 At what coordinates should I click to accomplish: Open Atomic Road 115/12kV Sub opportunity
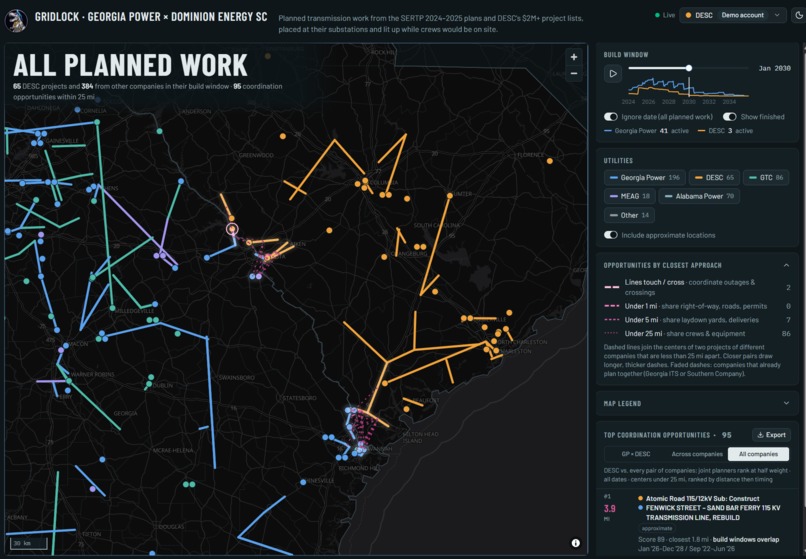tap(702, 498)
